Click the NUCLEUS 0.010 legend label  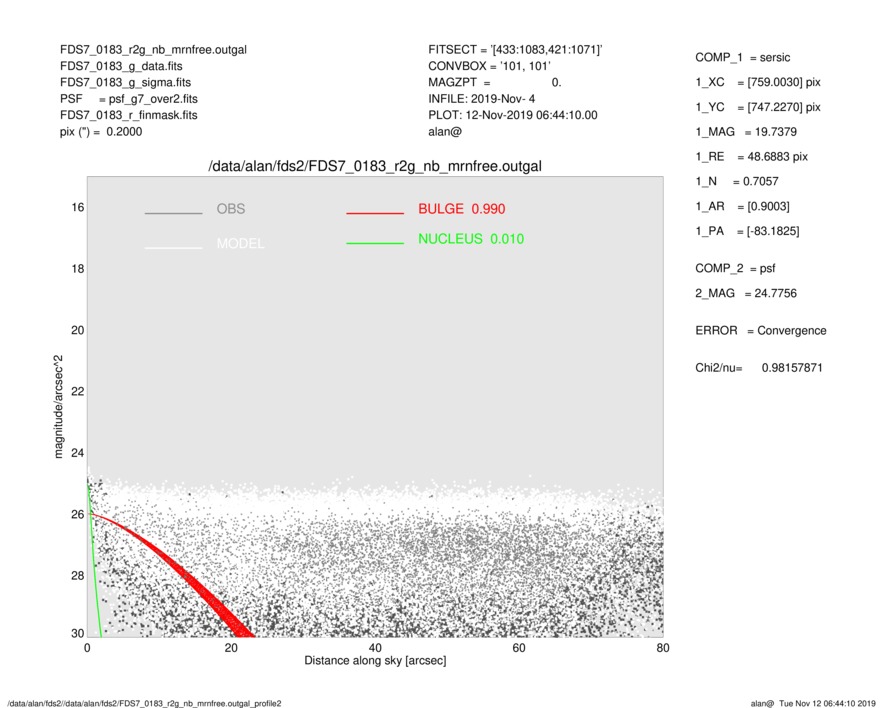[x=471, y=239]
